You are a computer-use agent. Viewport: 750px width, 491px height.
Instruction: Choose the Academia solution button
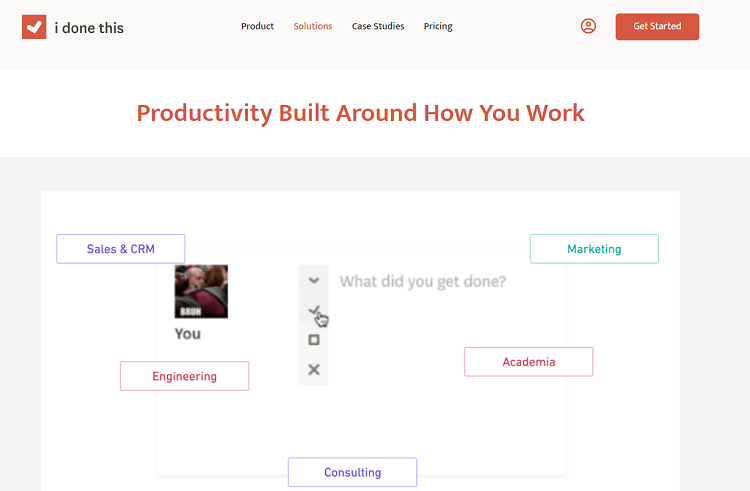click(529, 362)
